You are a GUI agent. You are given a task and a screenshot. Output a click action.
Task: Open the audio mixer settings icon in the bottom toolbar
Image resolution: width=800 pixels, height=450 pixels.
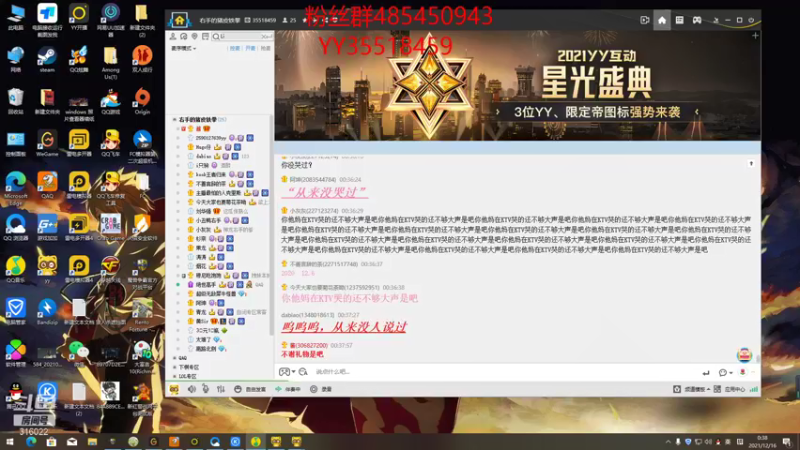coord(220,389)
